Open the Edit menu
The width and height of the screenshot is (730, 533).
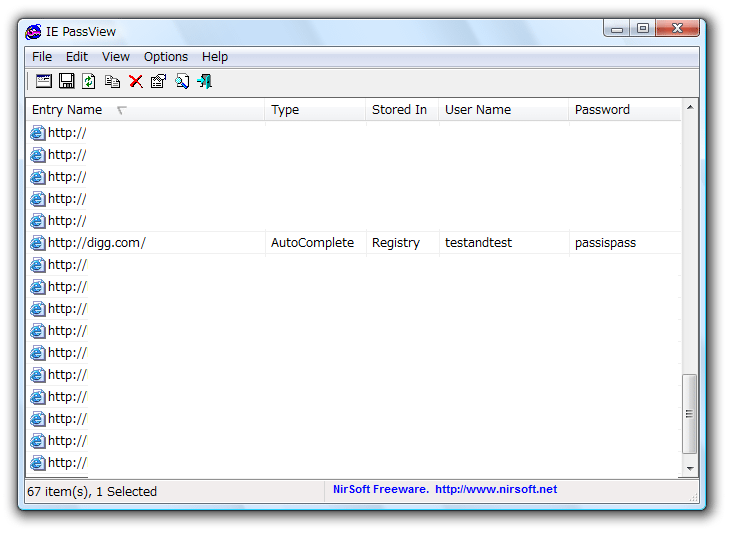point(77,57)
